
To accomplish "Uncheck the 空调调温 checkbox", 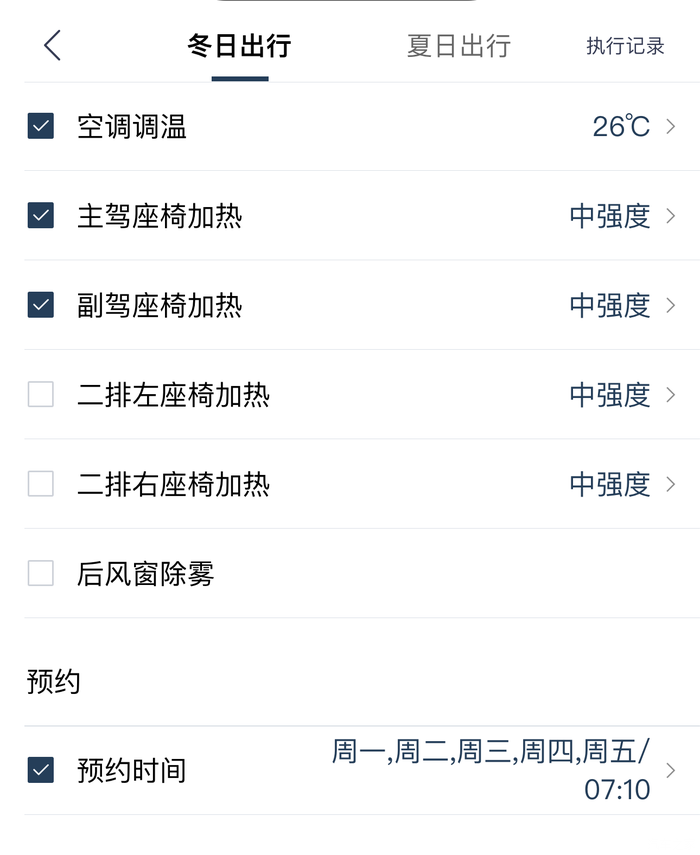I will [x=41, y=127].
